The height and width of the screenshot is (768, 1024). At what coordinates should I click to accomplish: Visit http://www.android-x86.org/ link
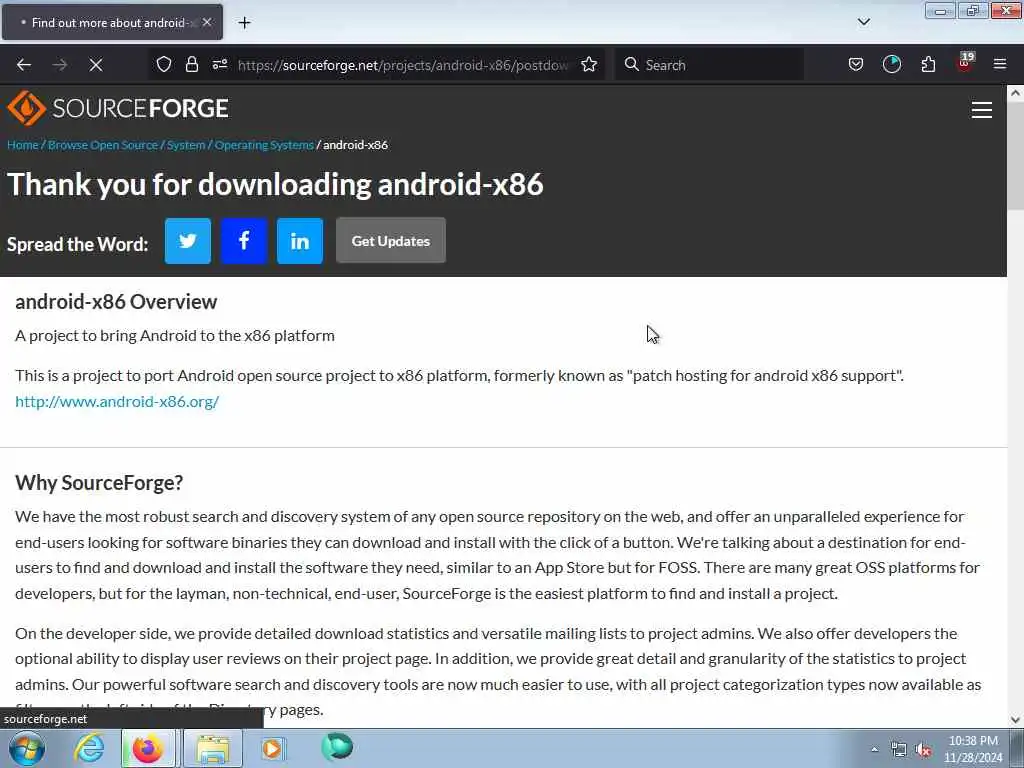(117, 402)
